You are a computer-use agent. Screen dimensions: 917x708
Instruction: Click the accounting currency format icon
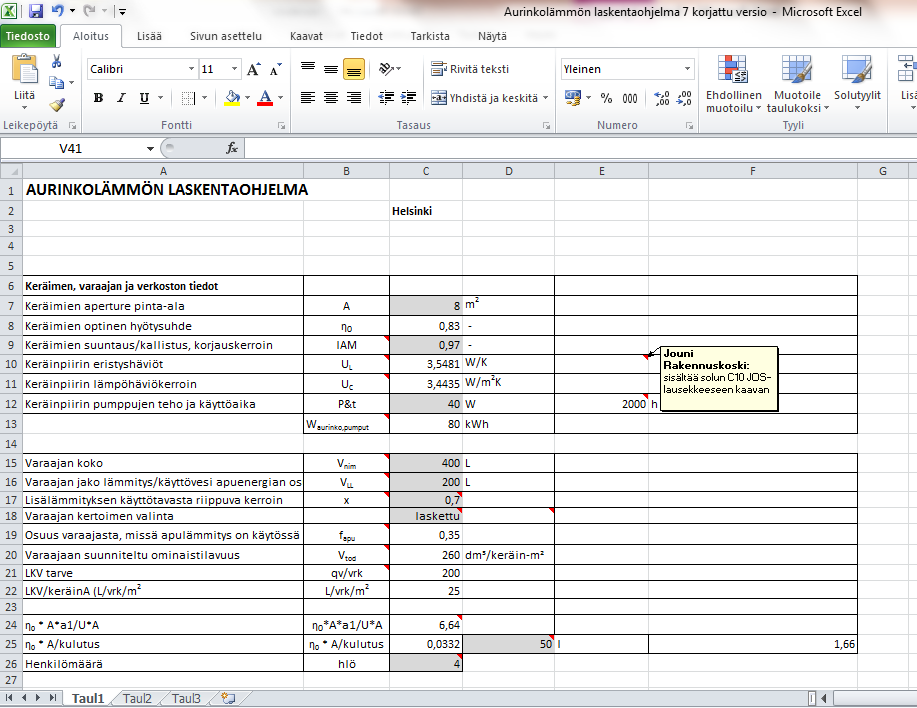coord(573,98)
